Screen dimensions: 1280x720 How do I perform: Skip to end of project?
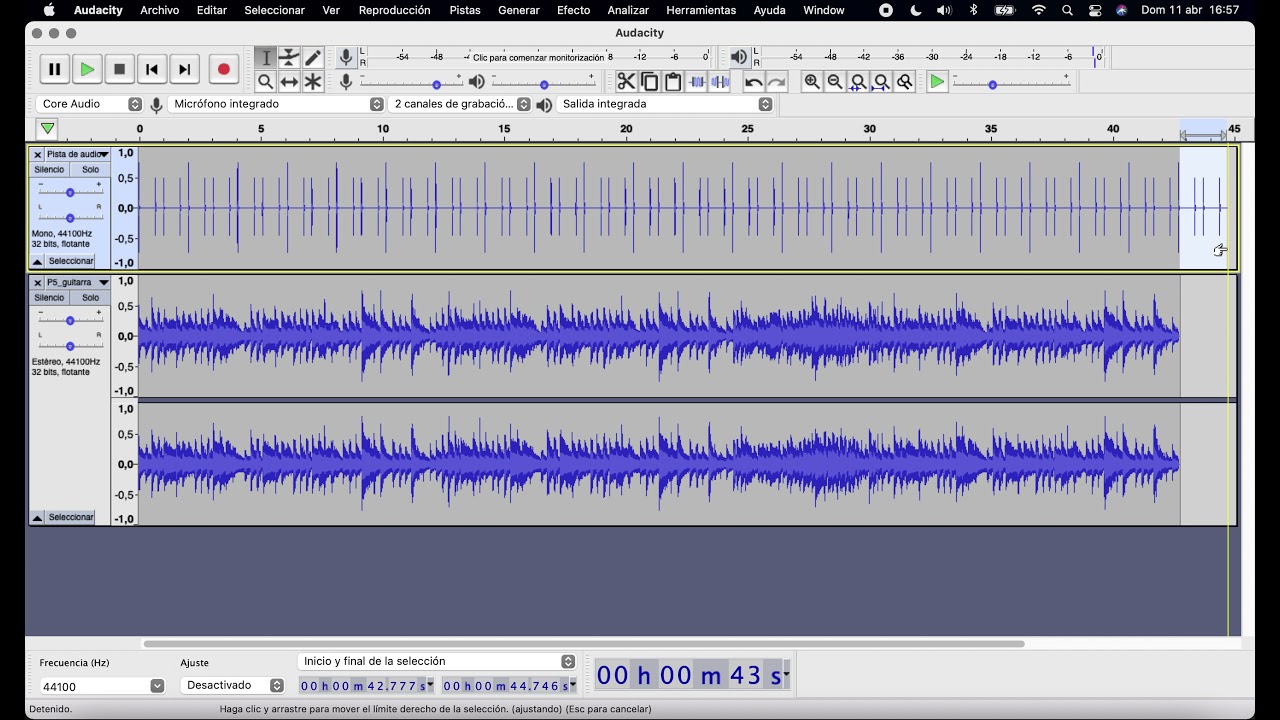[x=184, y=70]
